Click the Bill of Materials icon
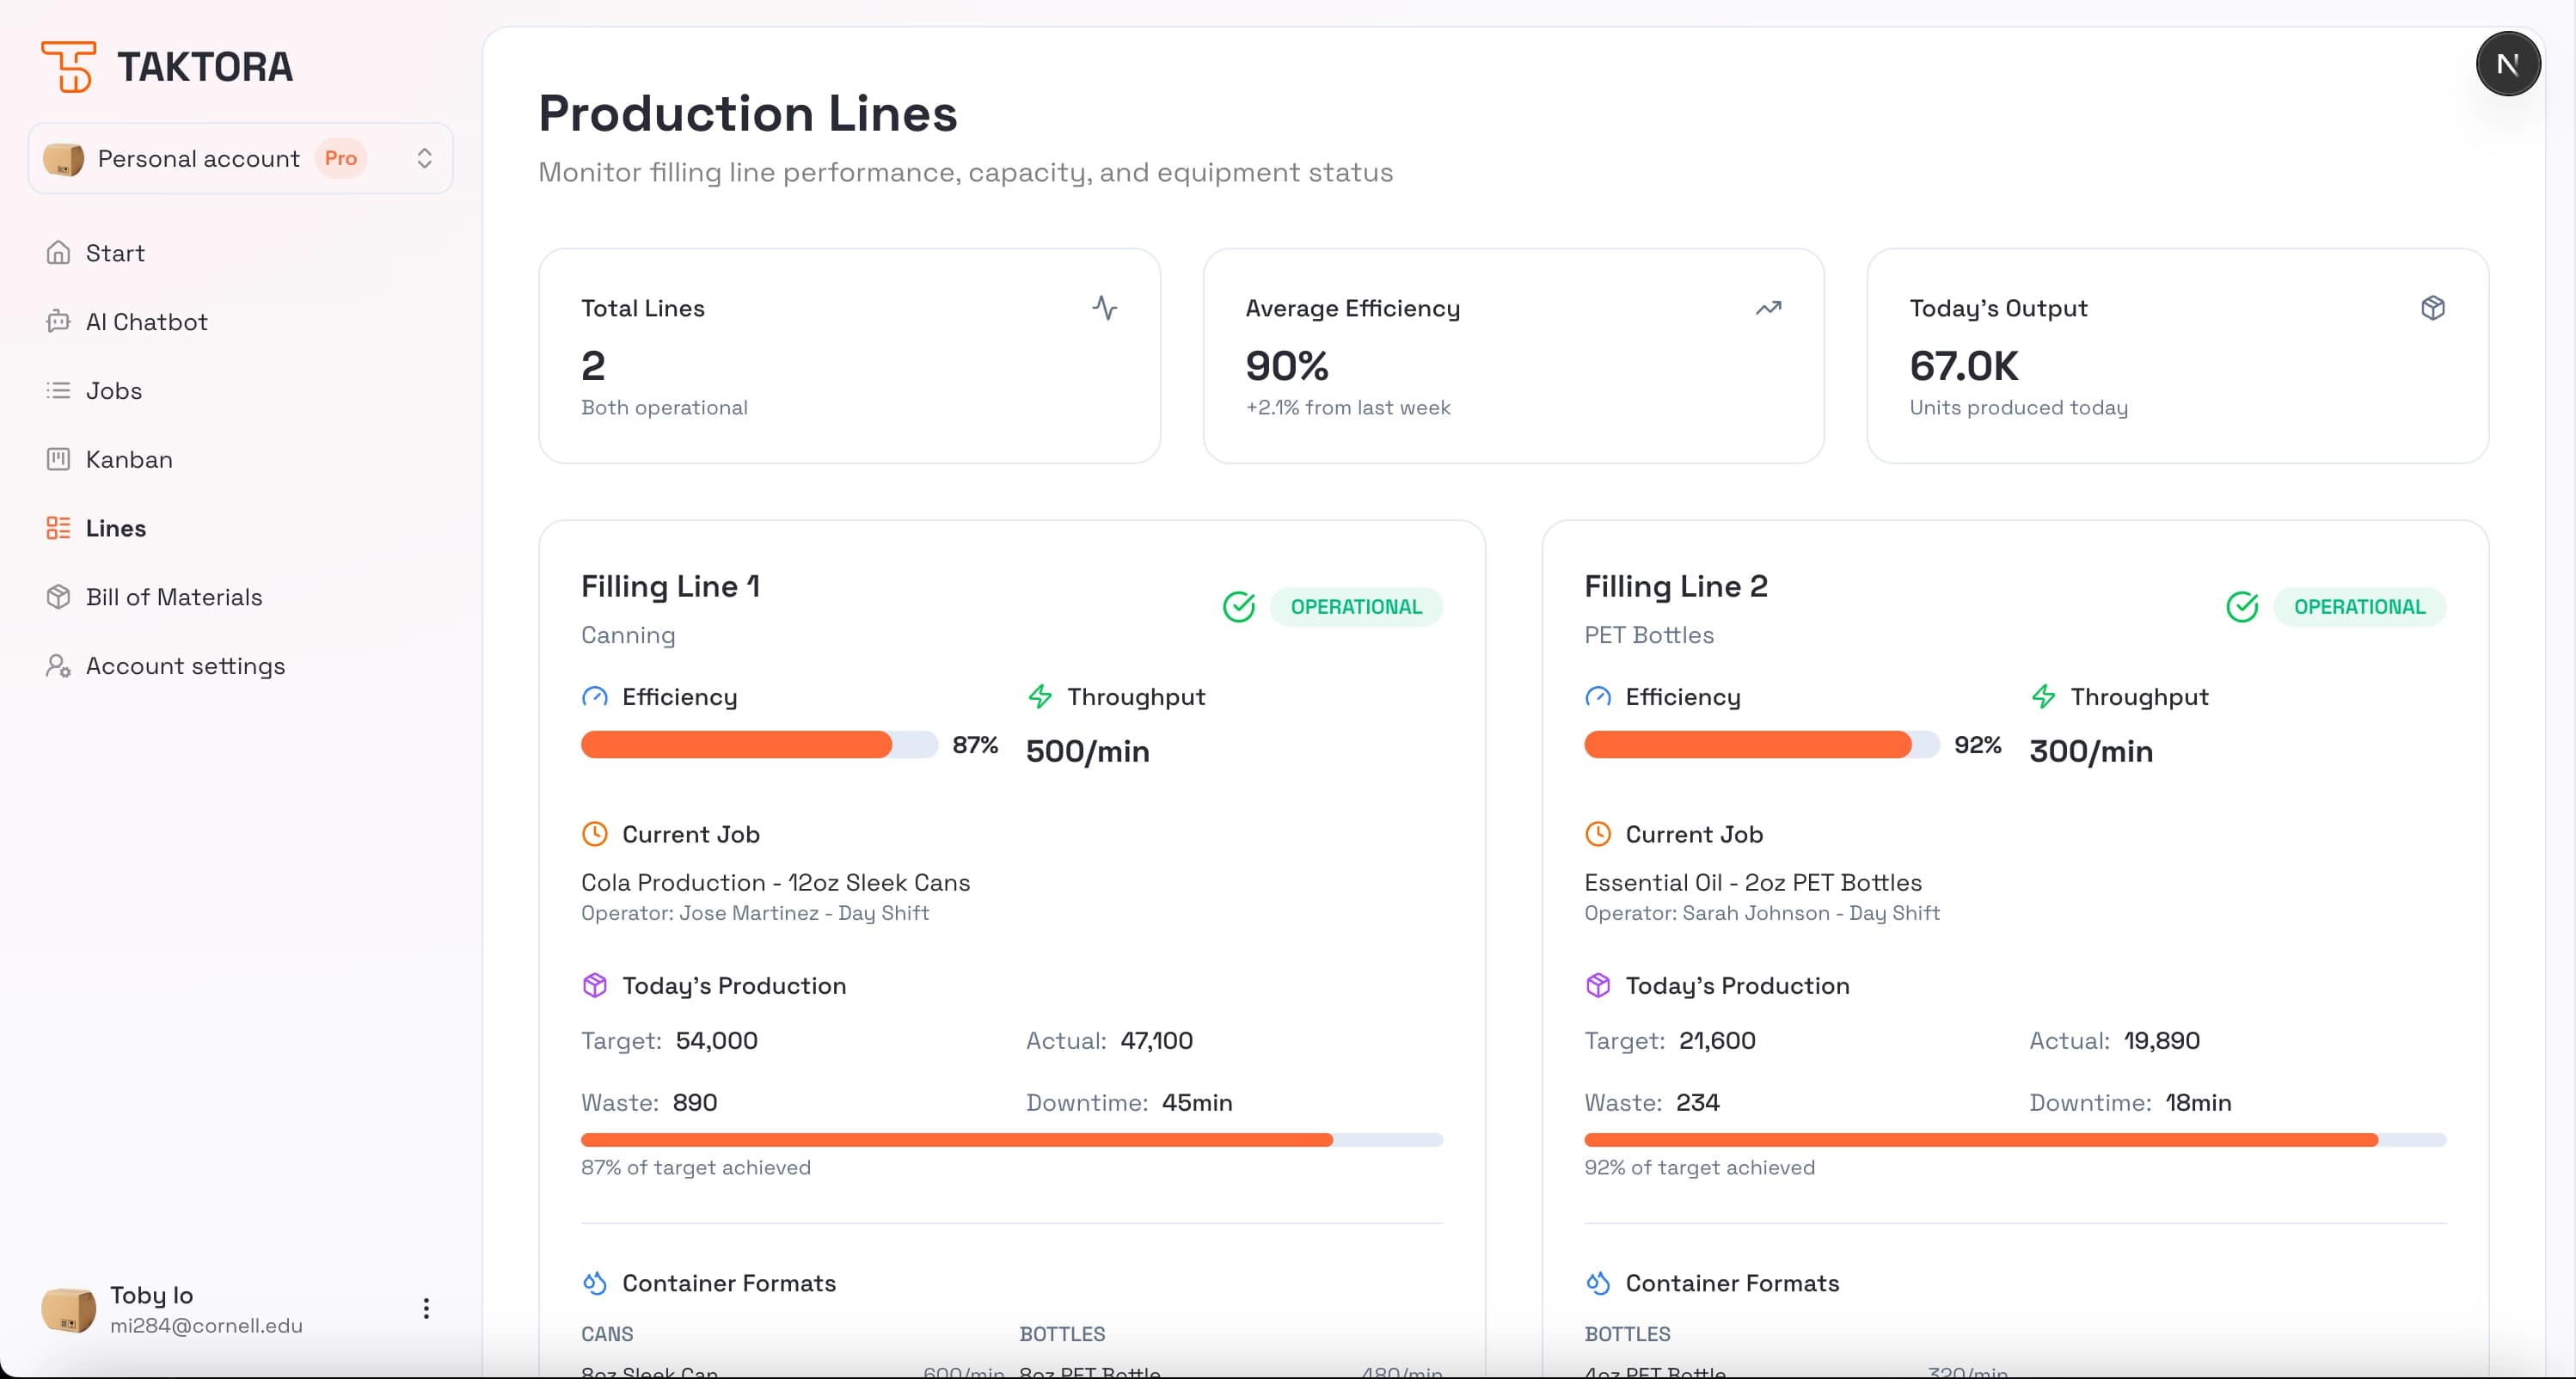This screenshot has height=1379, width=2576. [59, 596]
